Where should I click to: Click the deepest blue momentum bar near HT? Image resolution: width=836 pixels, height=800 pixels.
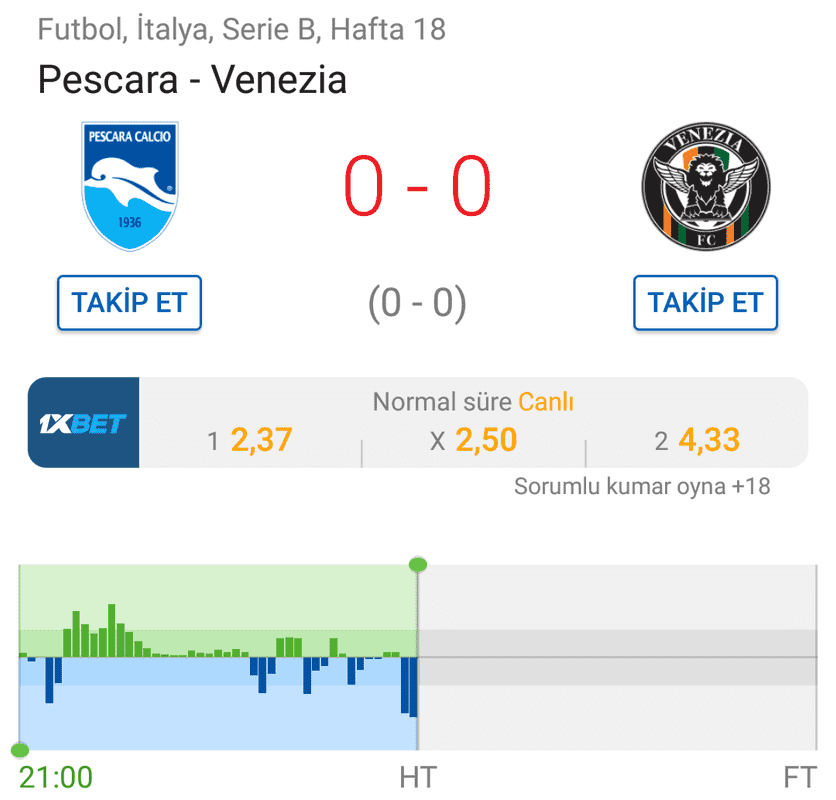[413, 687]
